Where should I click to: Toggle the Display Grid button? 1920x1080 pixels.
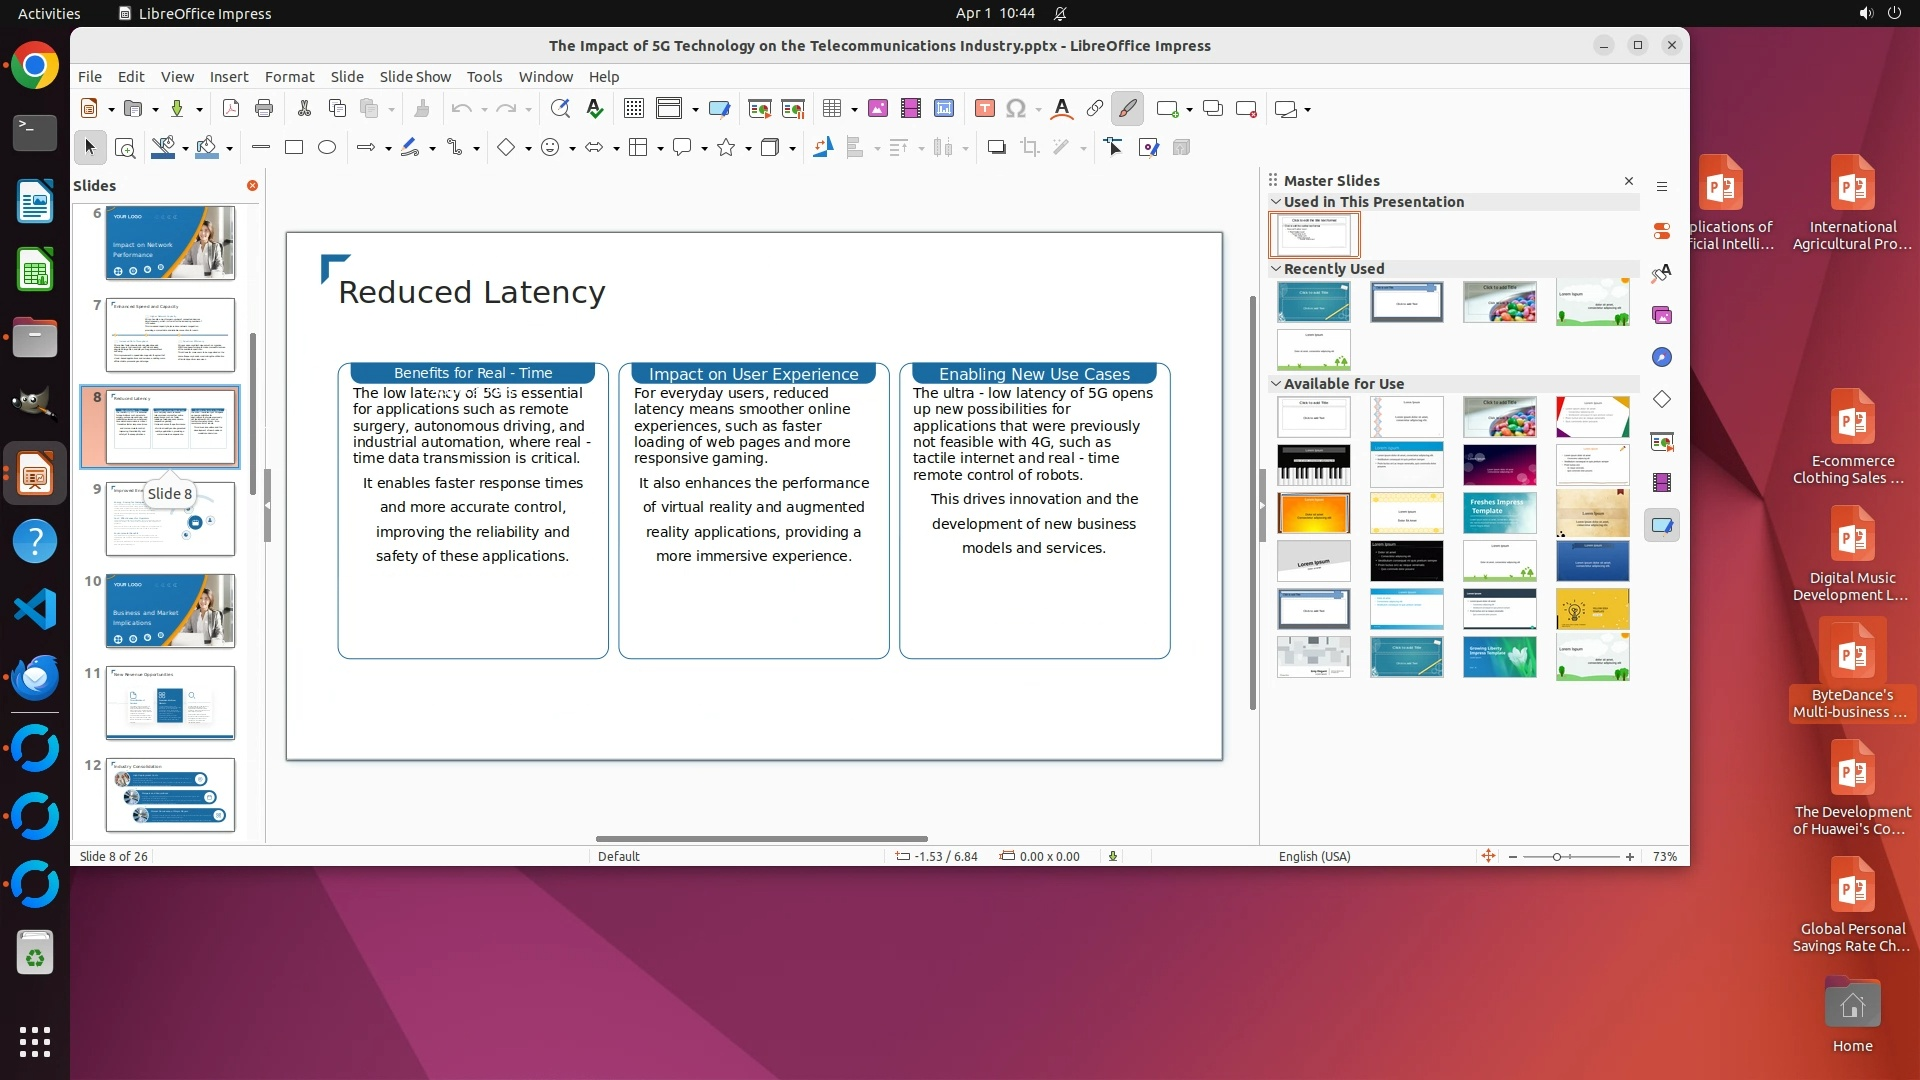point(633,109)
